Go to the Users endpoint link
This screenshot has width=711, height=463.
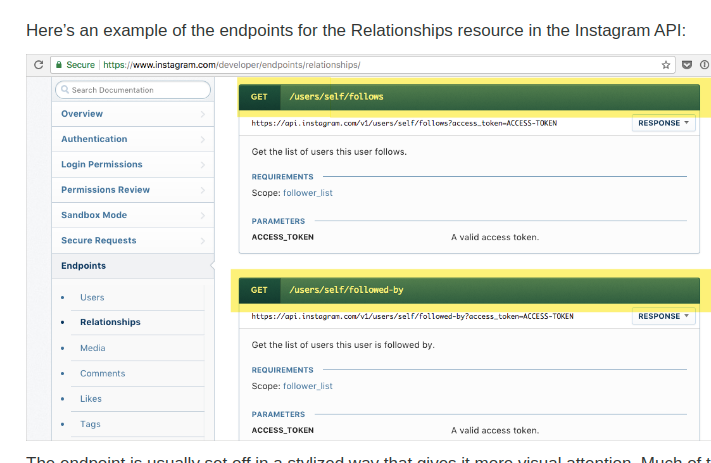[92, 297]
